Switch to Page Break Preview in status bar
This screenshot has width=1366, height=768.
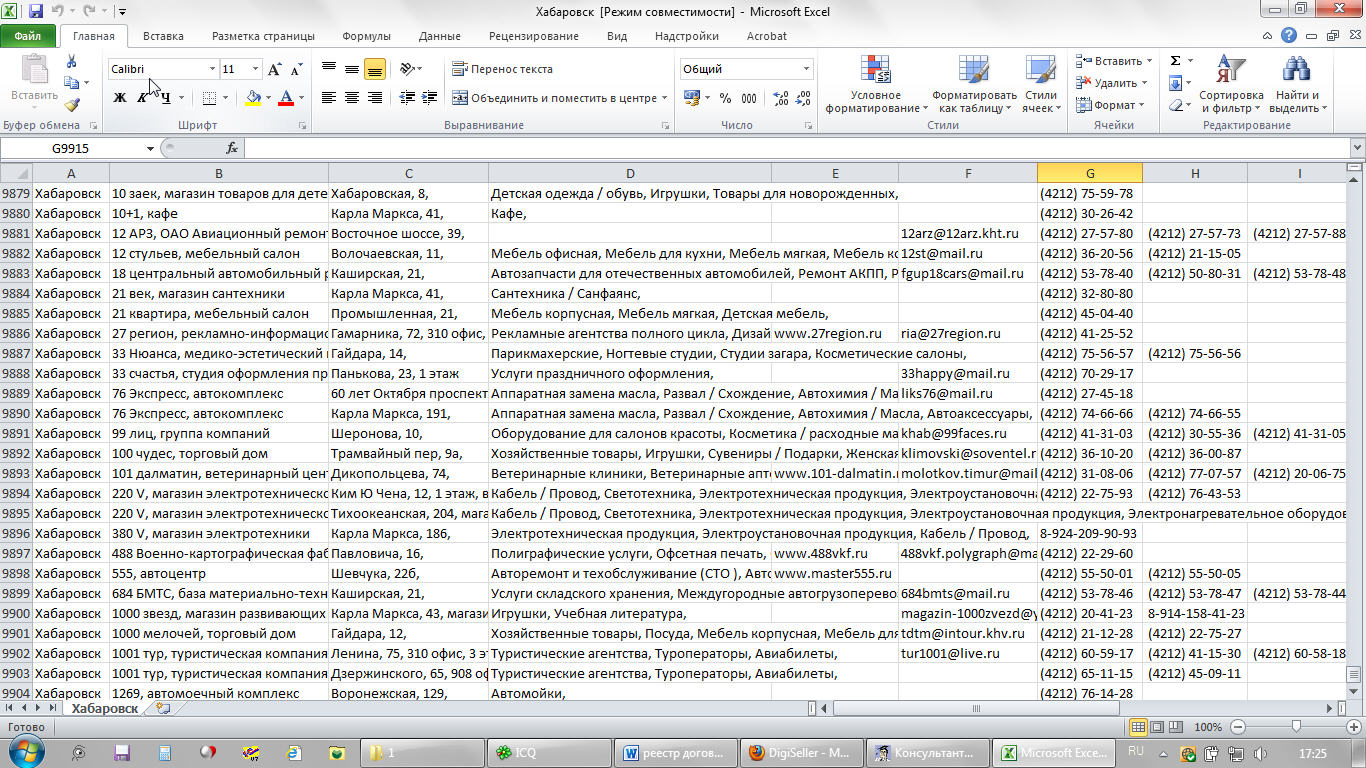[1176, 727]
